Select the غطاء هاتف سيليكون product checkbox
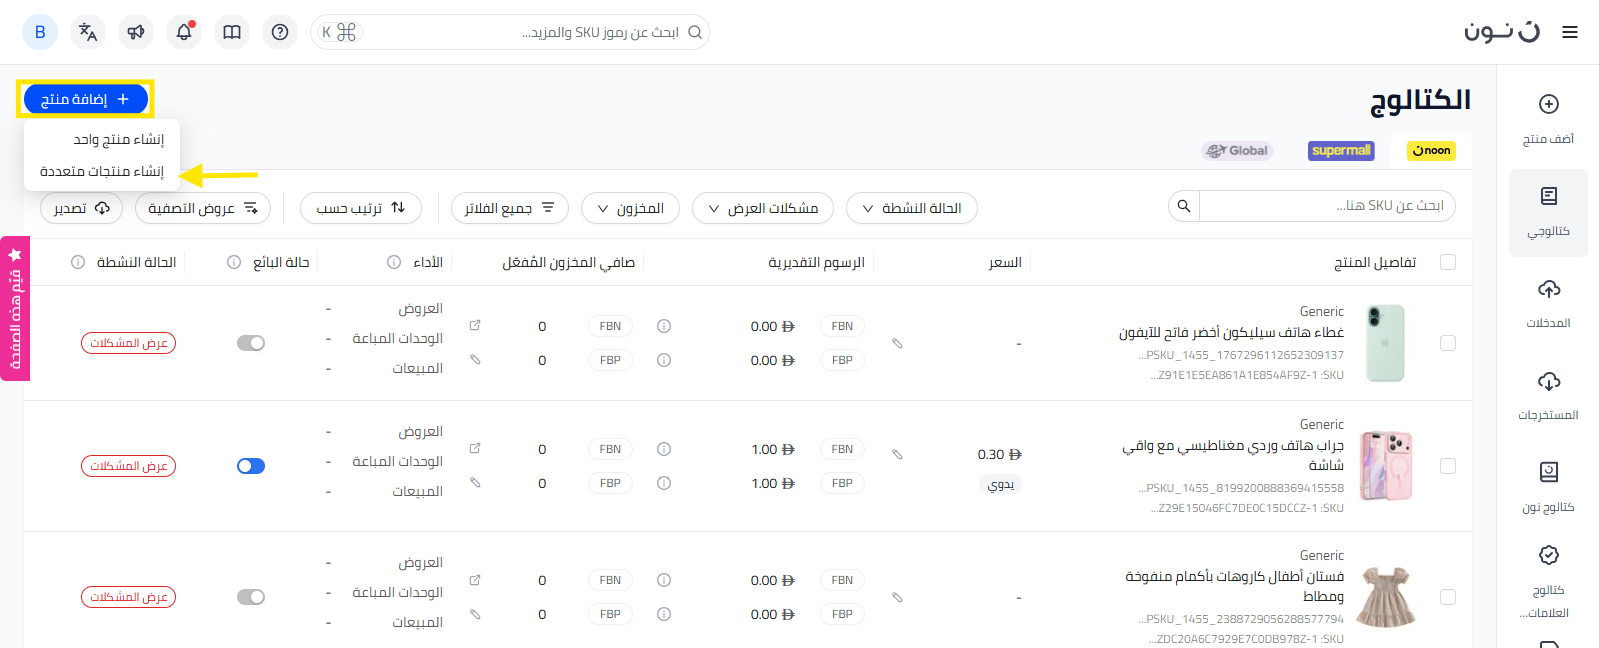This screenshot has width=1599, height=648. (x=1448, y=343)
